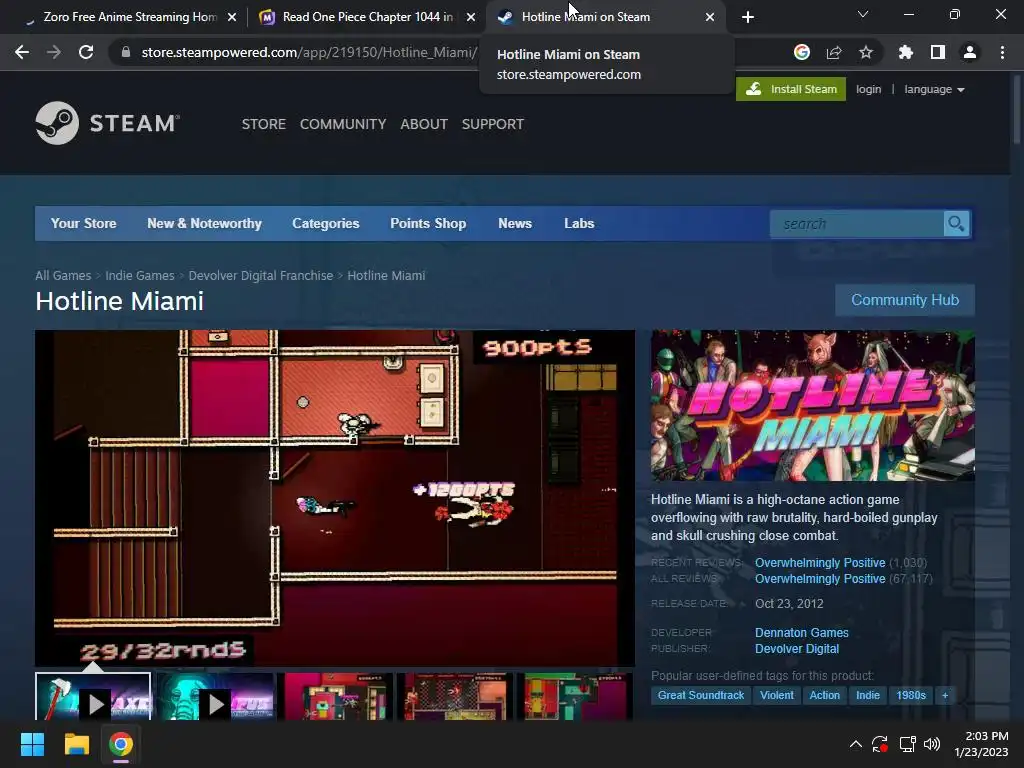This screenshot has height=768, width=1024.
Task: Click the search magnifier button
Action: coord(957,224)
